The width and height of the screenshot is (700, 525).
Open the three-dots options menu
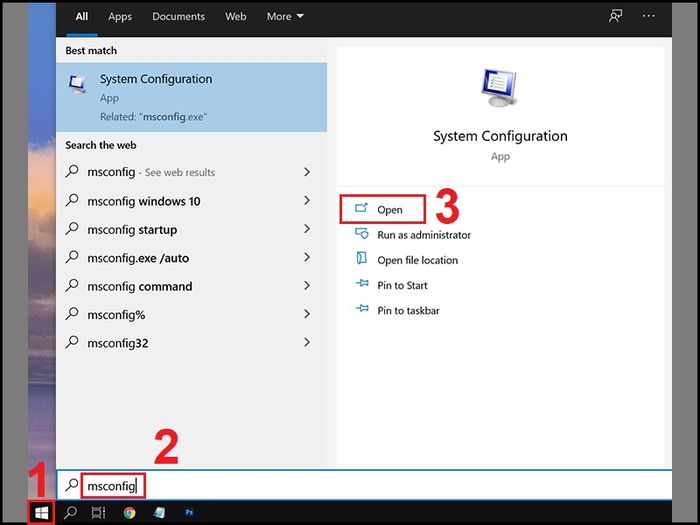coord(649,16)
